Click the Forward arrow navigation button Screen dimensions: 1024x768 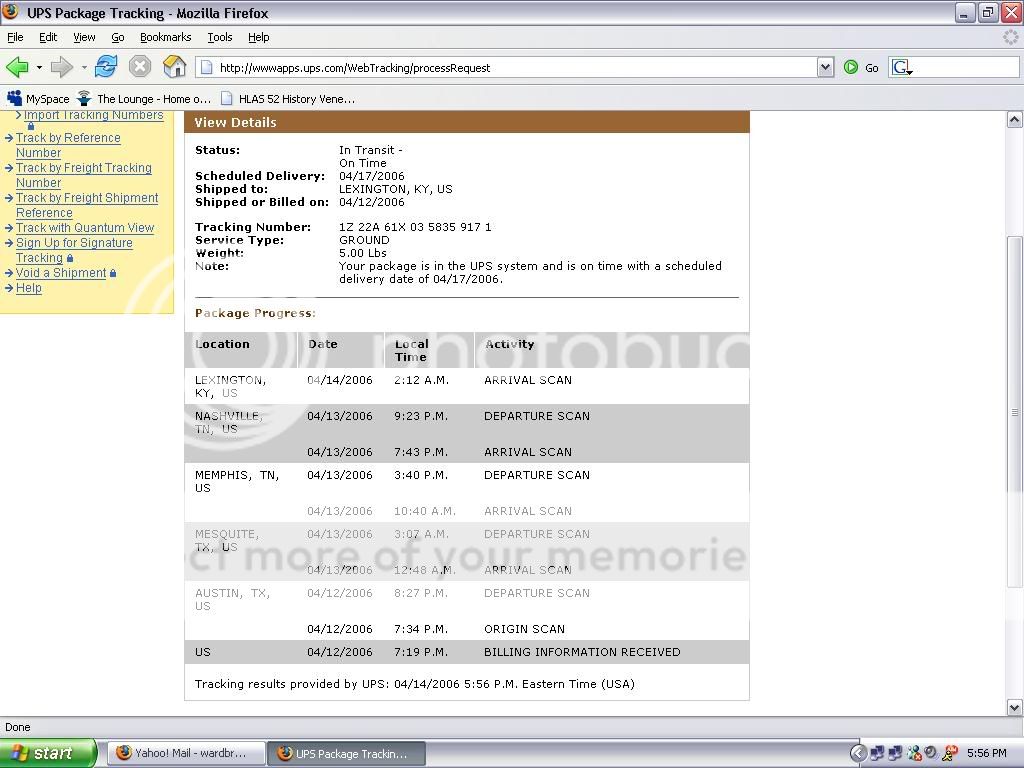[x=61, y=67]
